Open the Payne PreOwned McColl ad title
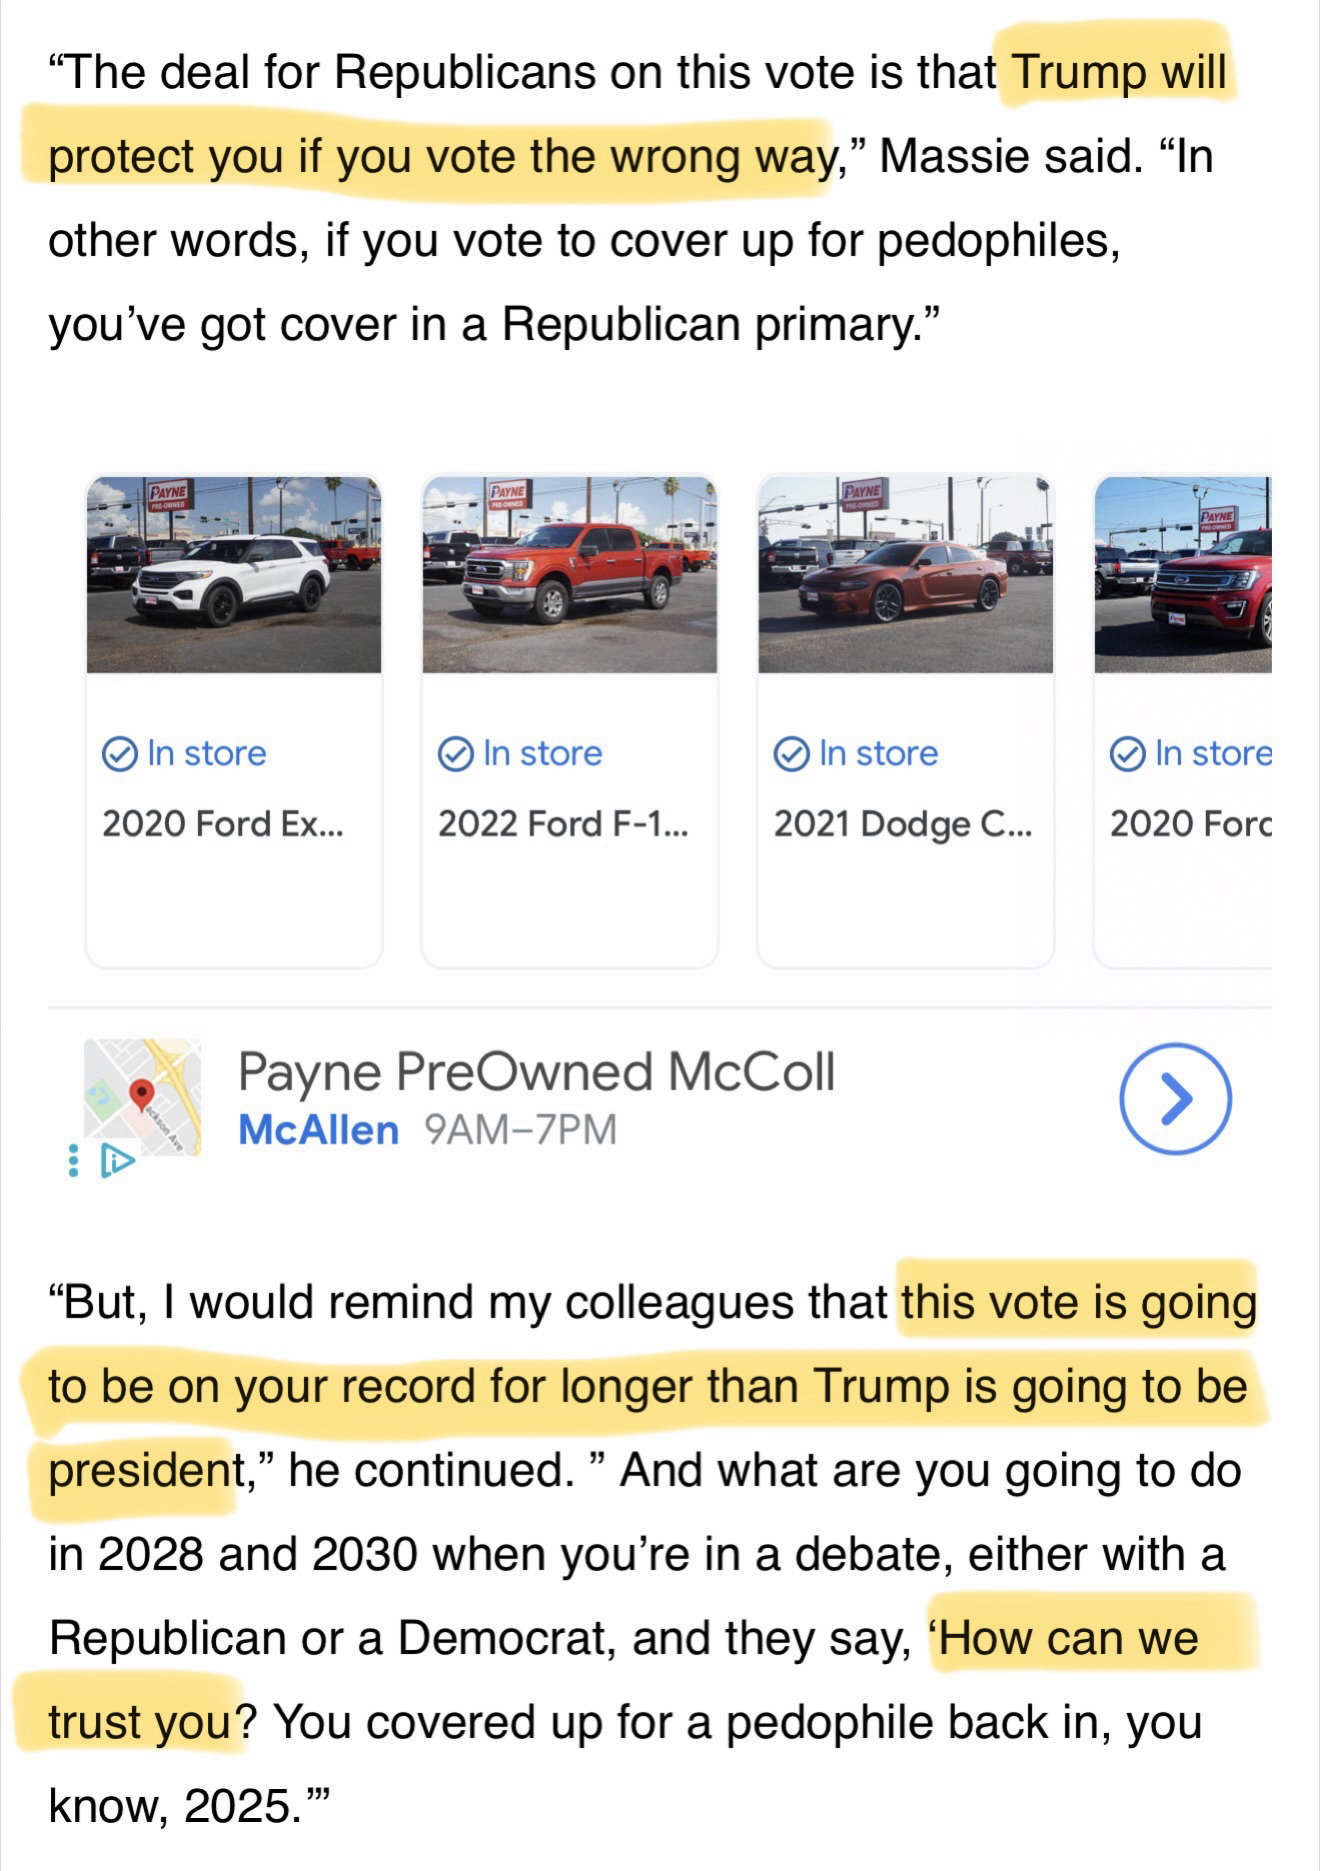This screenshot has height=1871, width=1320. pyautogui.click(x=536, y=1072)
